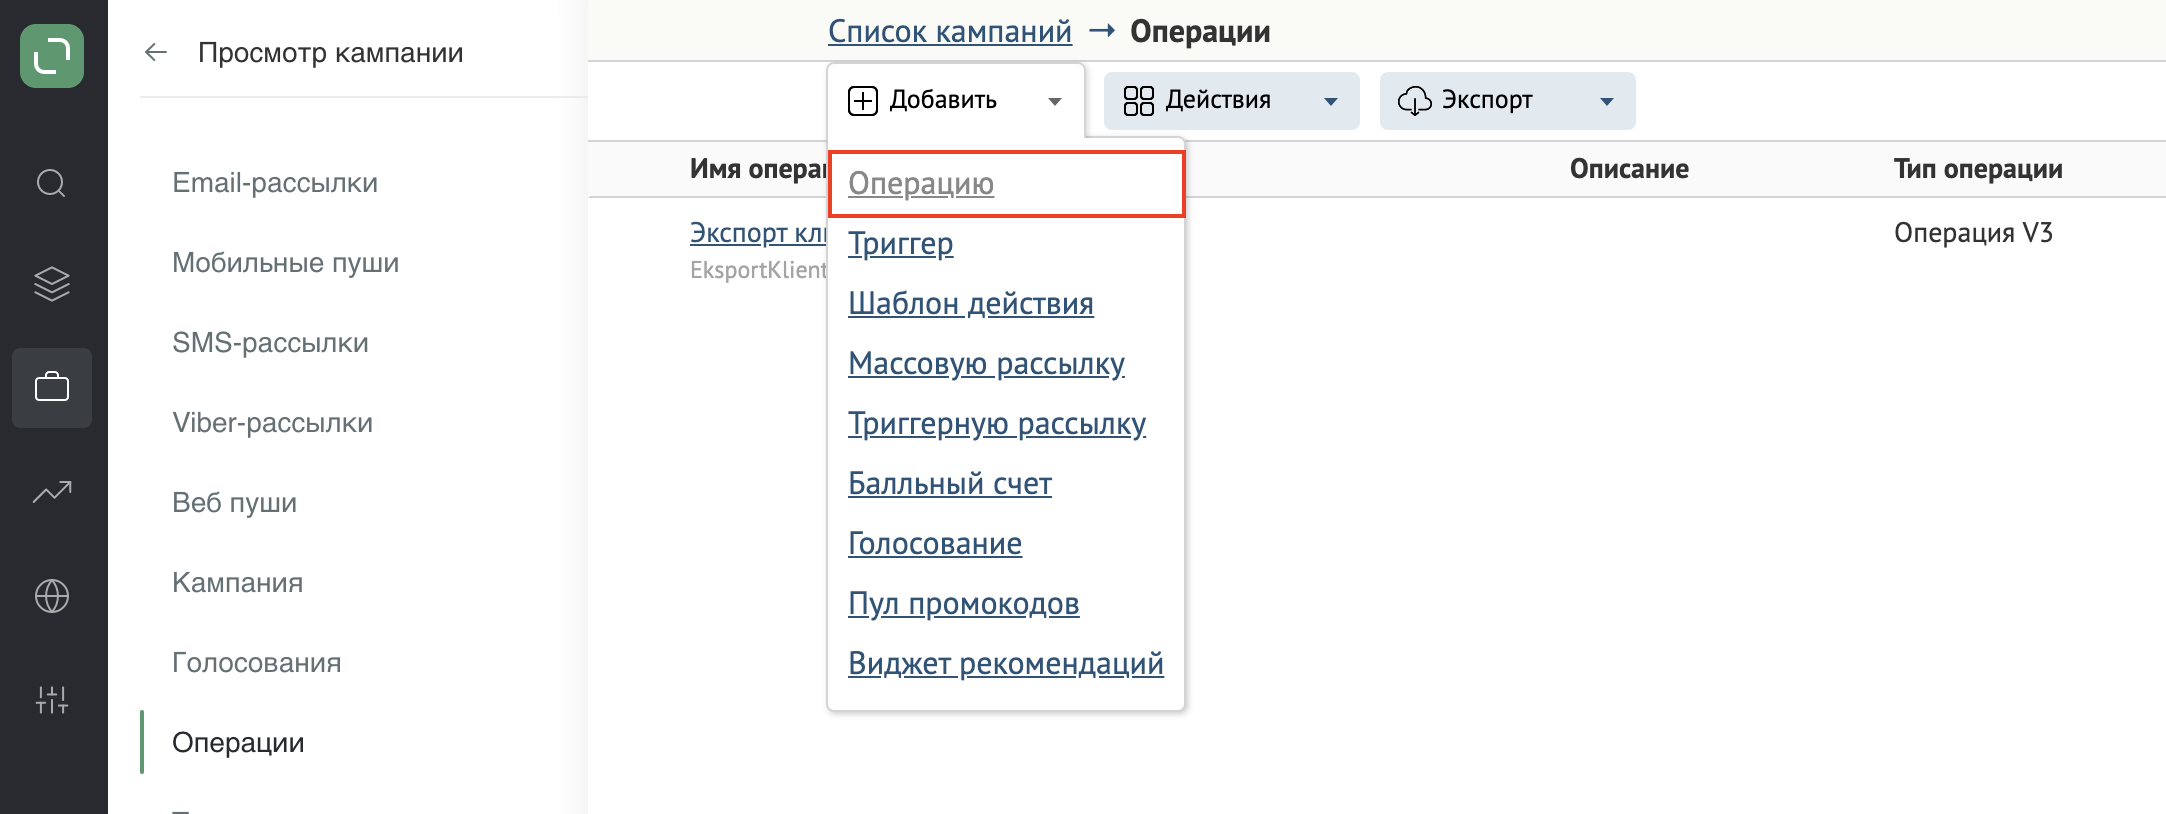Viewport: 2166px width, 814px height.
Task: Select Шаблон действия menu entry
Action: pos(970,304)
